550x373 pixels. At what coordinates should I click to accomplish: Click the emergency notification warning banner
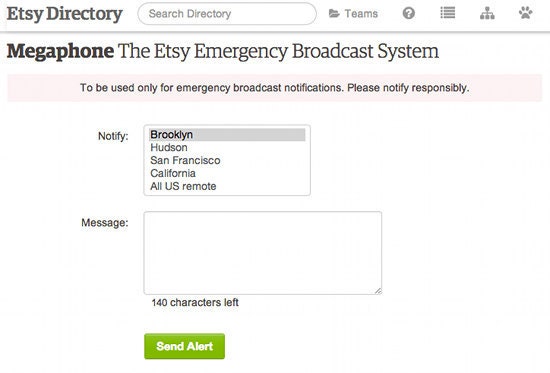[x=275, y=88]
